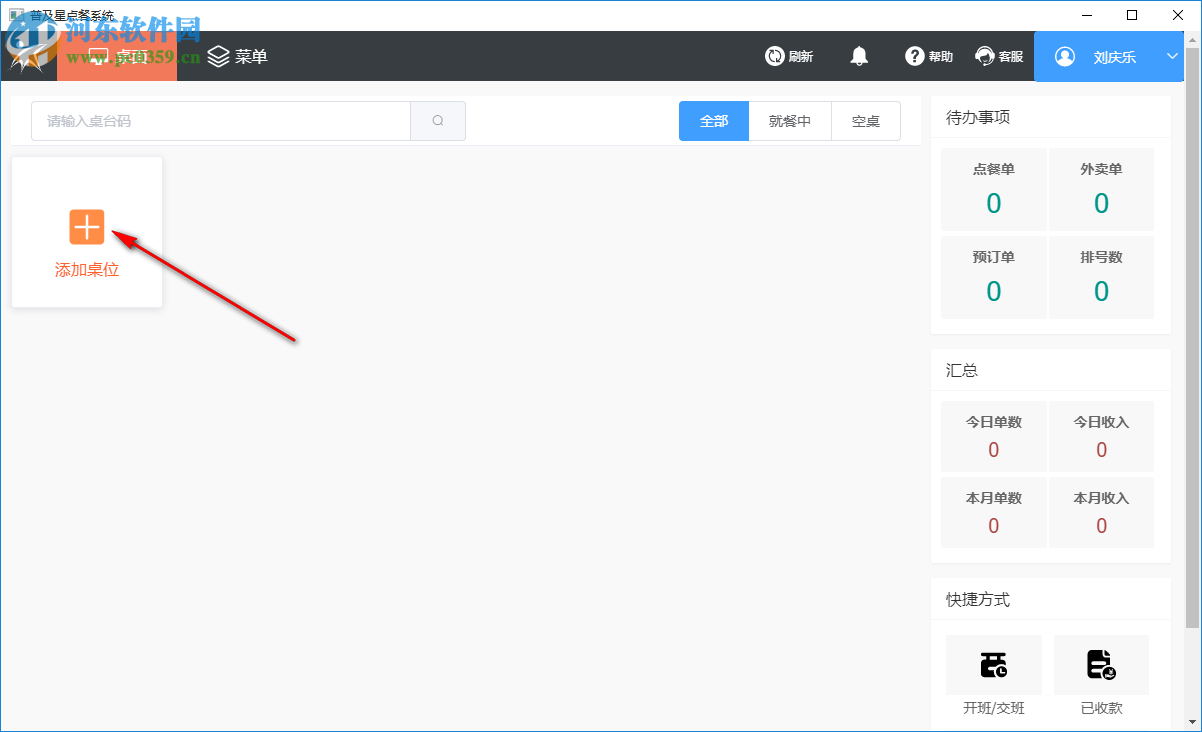Open the 点餐单 pending orders panel
The image size is (1202, 732).
pyautogui.click(x=993, y=189)
